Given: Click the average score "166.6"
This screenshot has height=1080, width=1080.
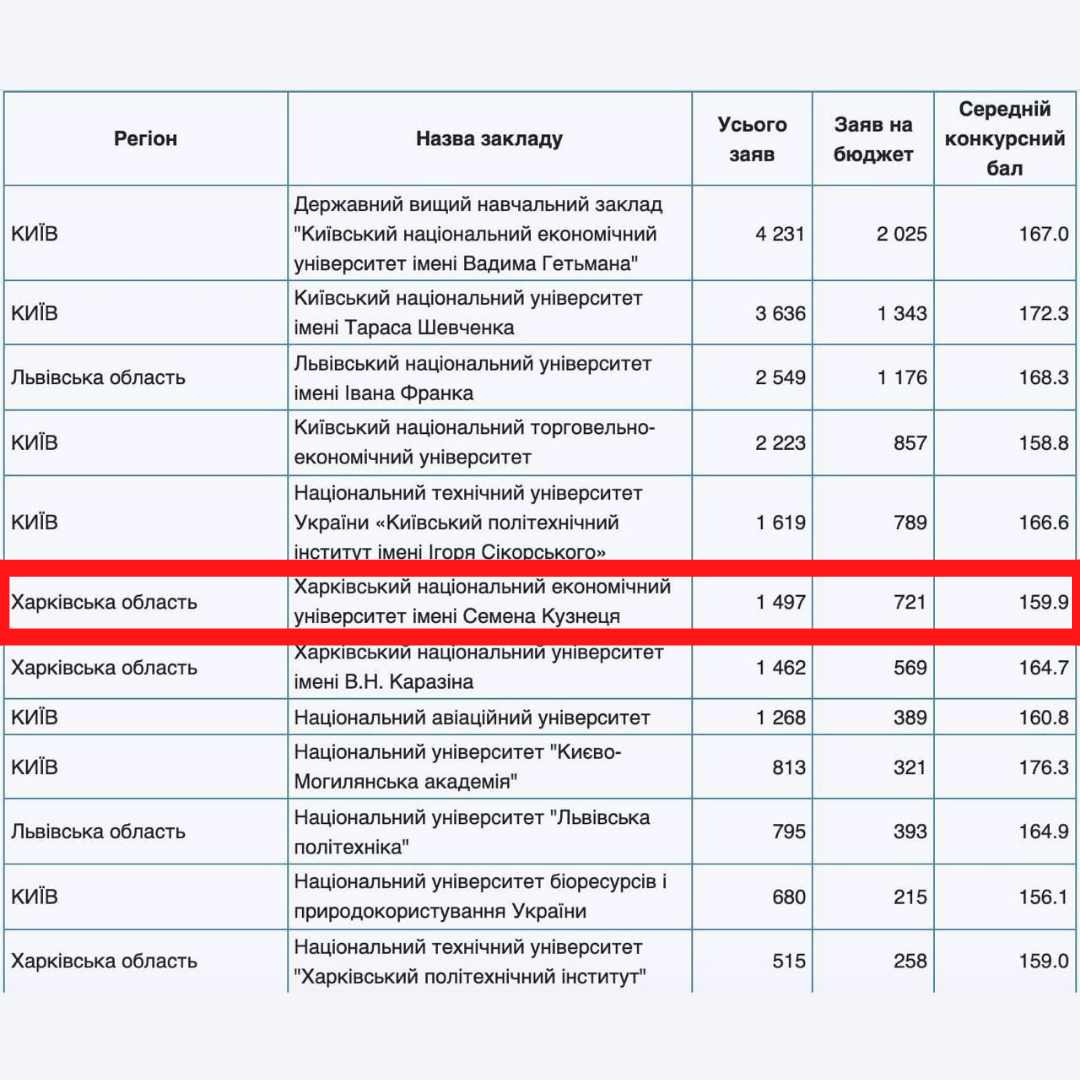Looking at the screenshot, I should 1043,523.
